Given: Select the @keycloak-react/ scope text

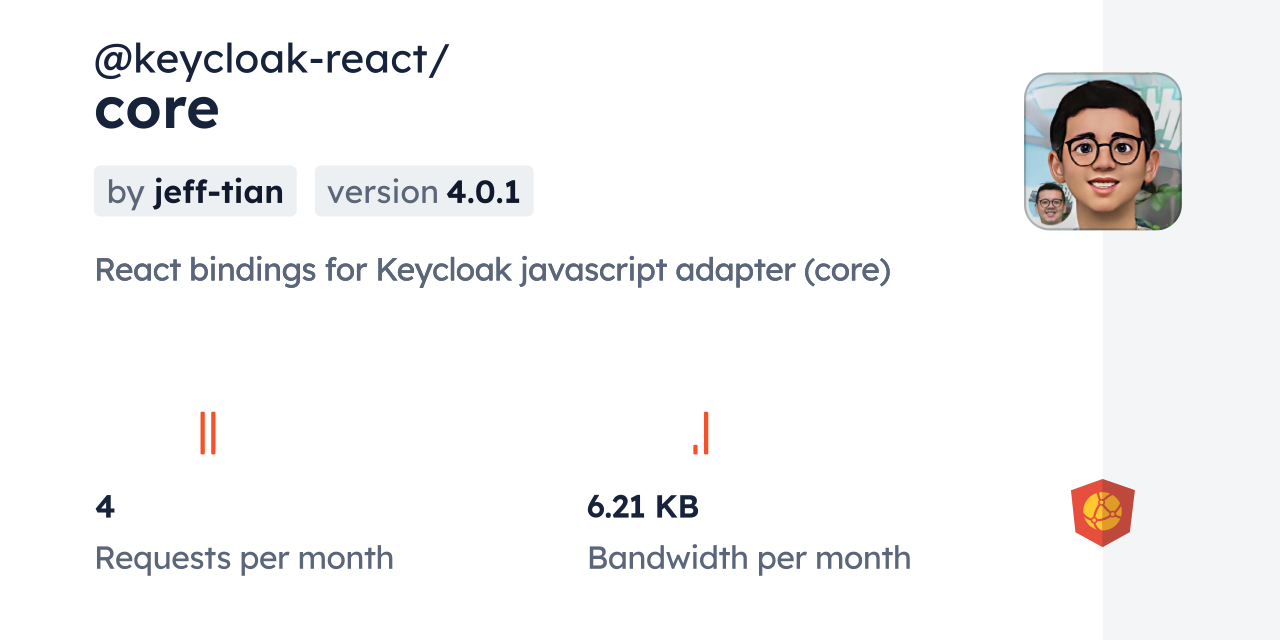Looking at the screenshot, I should [271, 60].
